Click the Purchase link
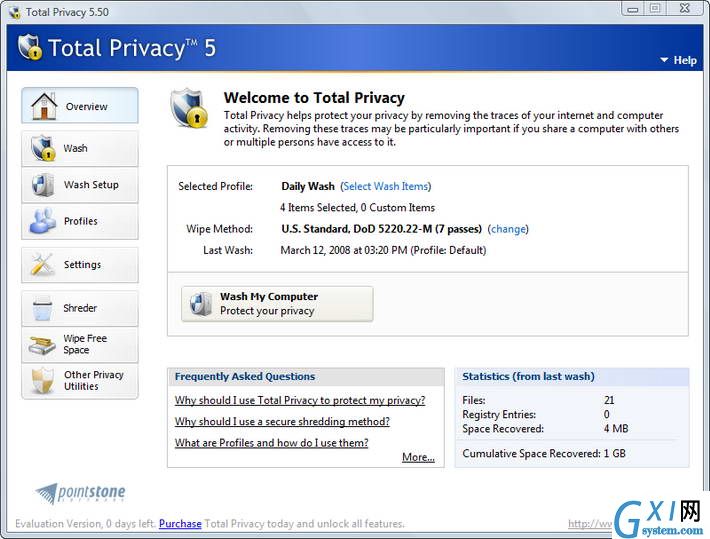The image size is (710, 539). click(x=180, y=524)
